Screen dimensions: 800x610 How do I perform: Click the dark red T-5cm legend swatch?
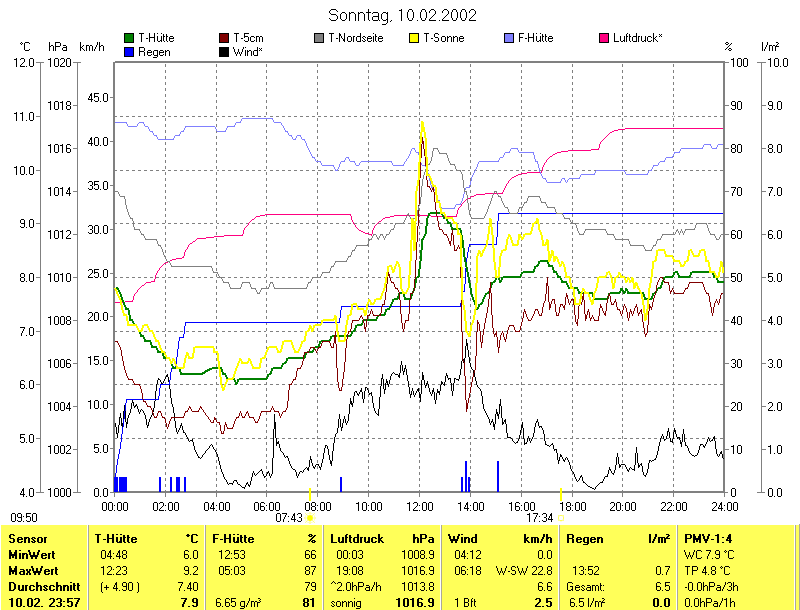pos(224,38)
